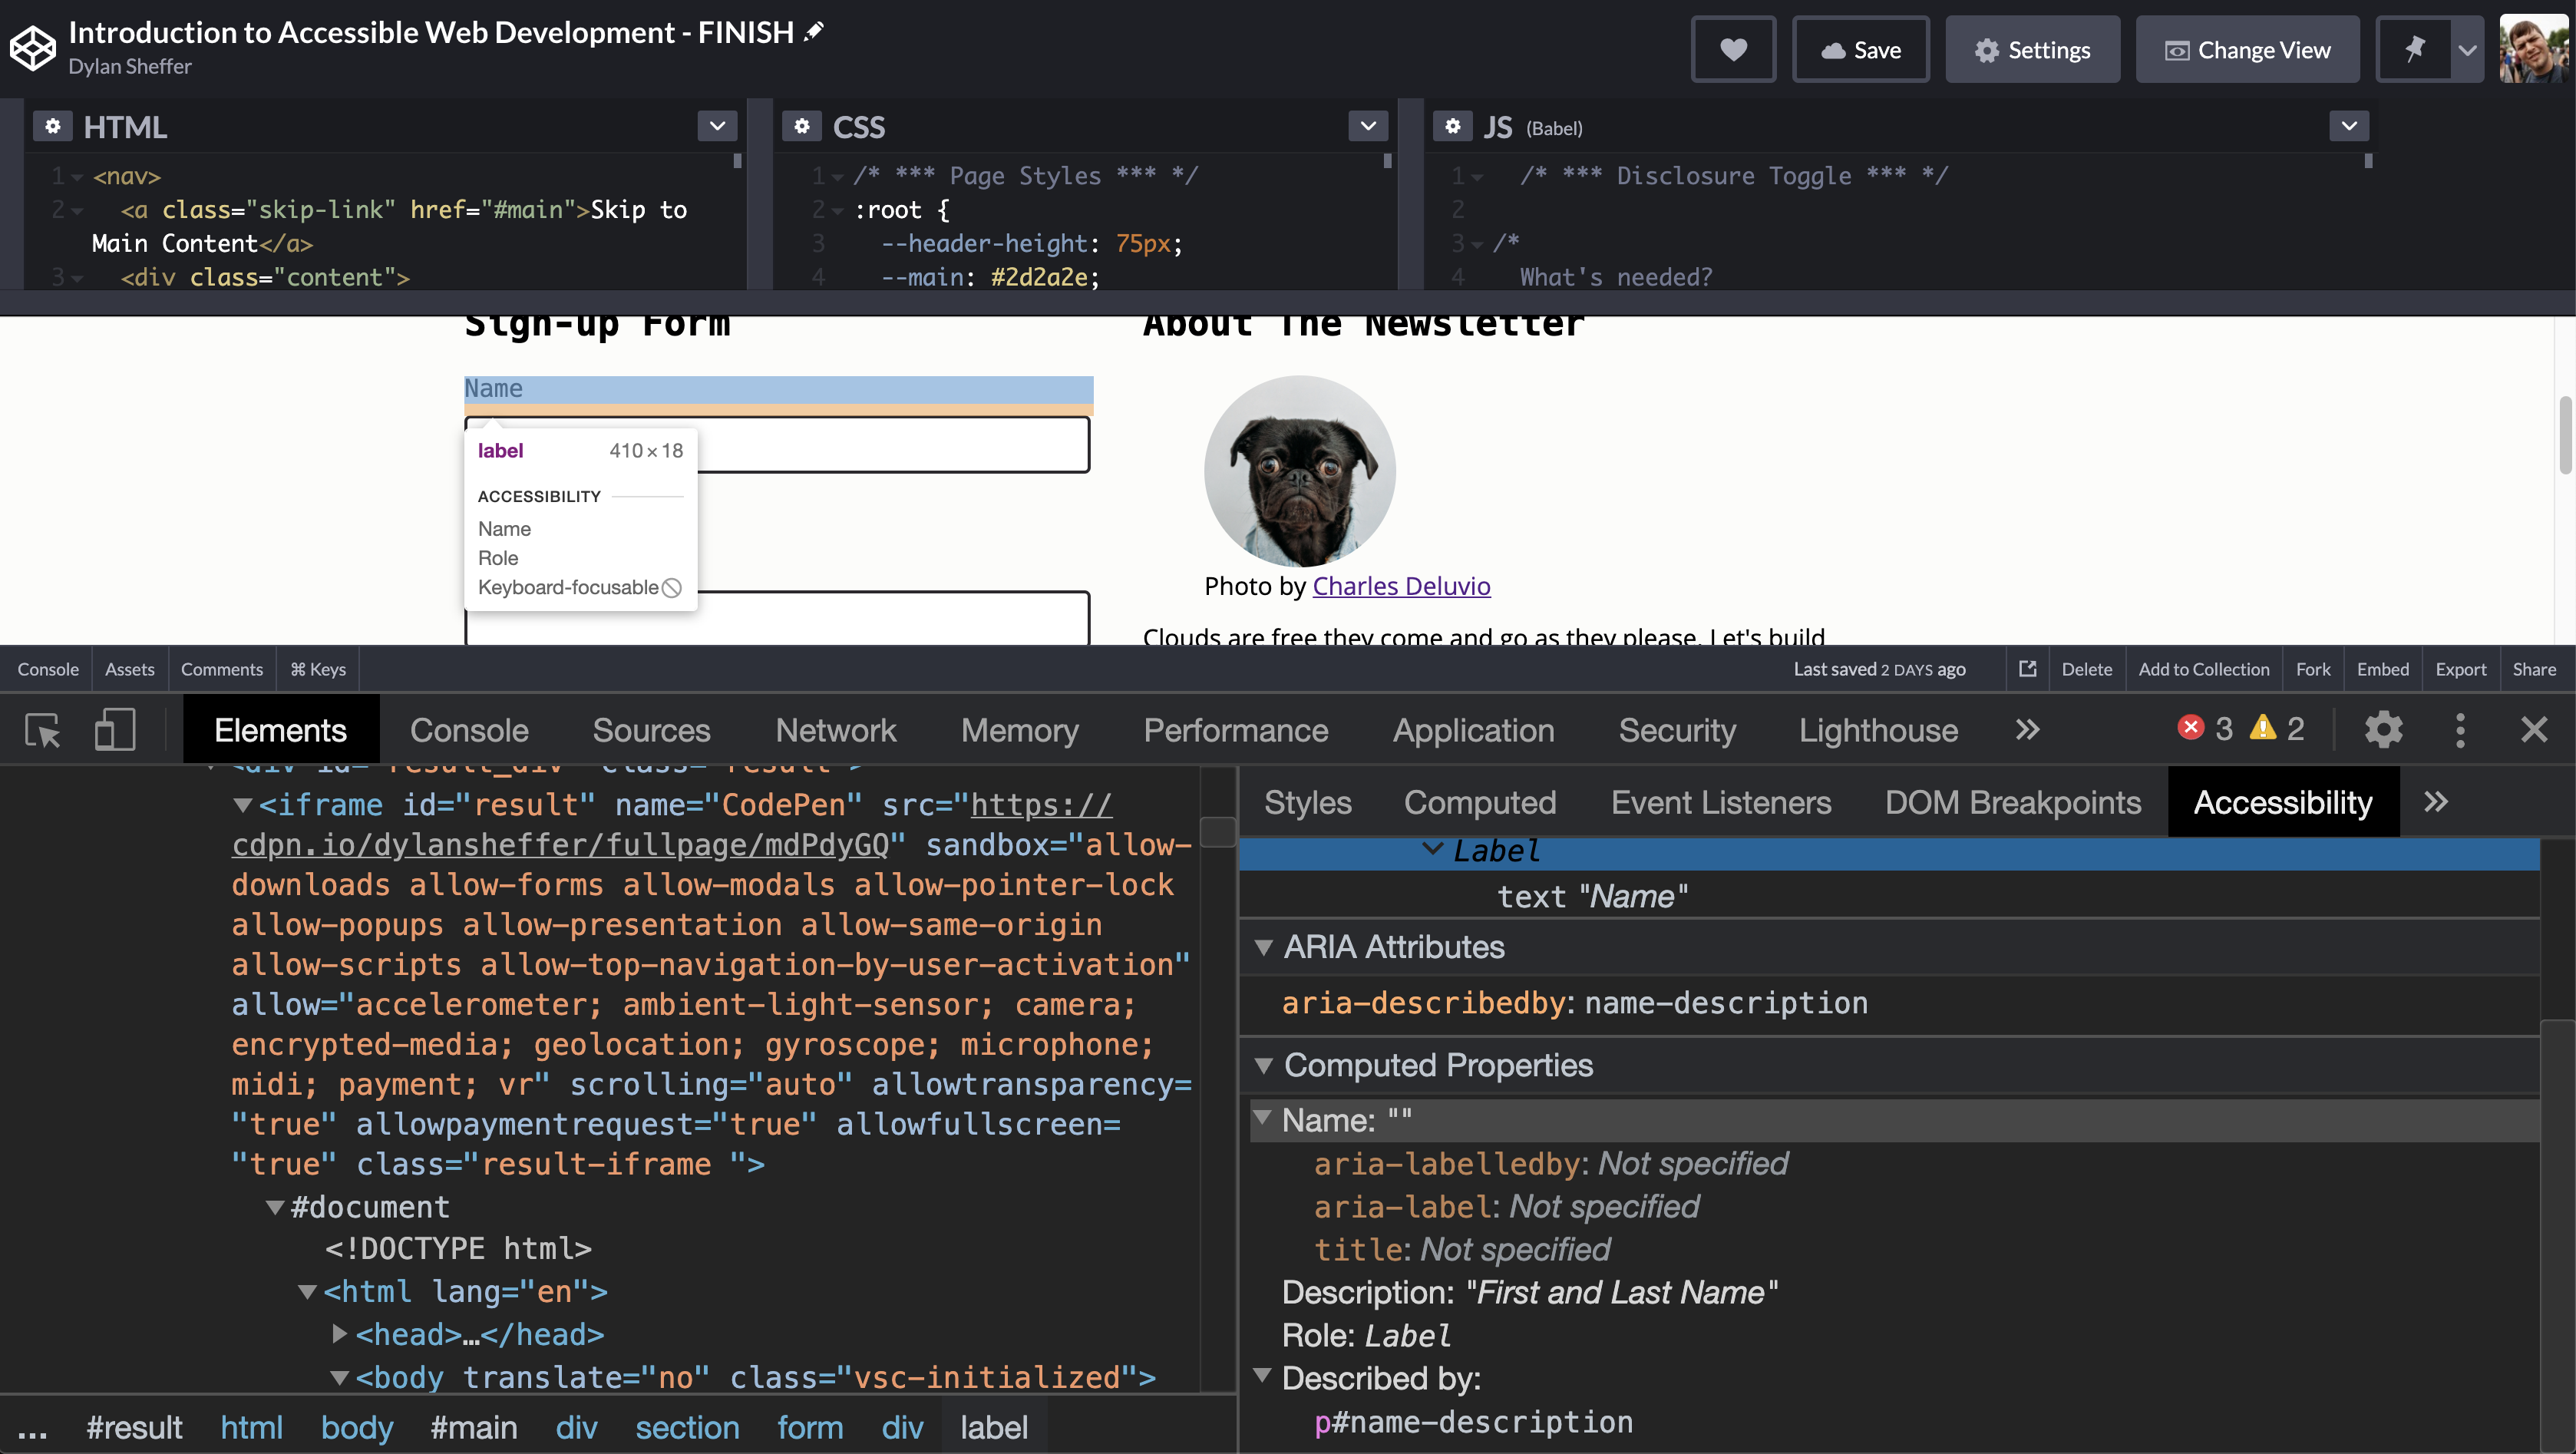2576x1454 pixels.
Task: Click the Save button
Action: (x=1860, y=50)
